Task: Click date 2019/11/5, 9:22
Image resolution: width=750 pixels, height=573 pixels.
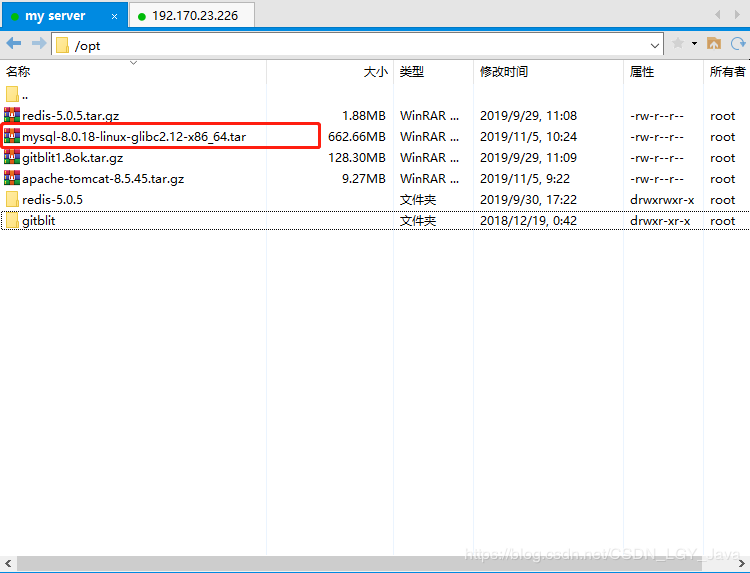Action: pos(525,179)
